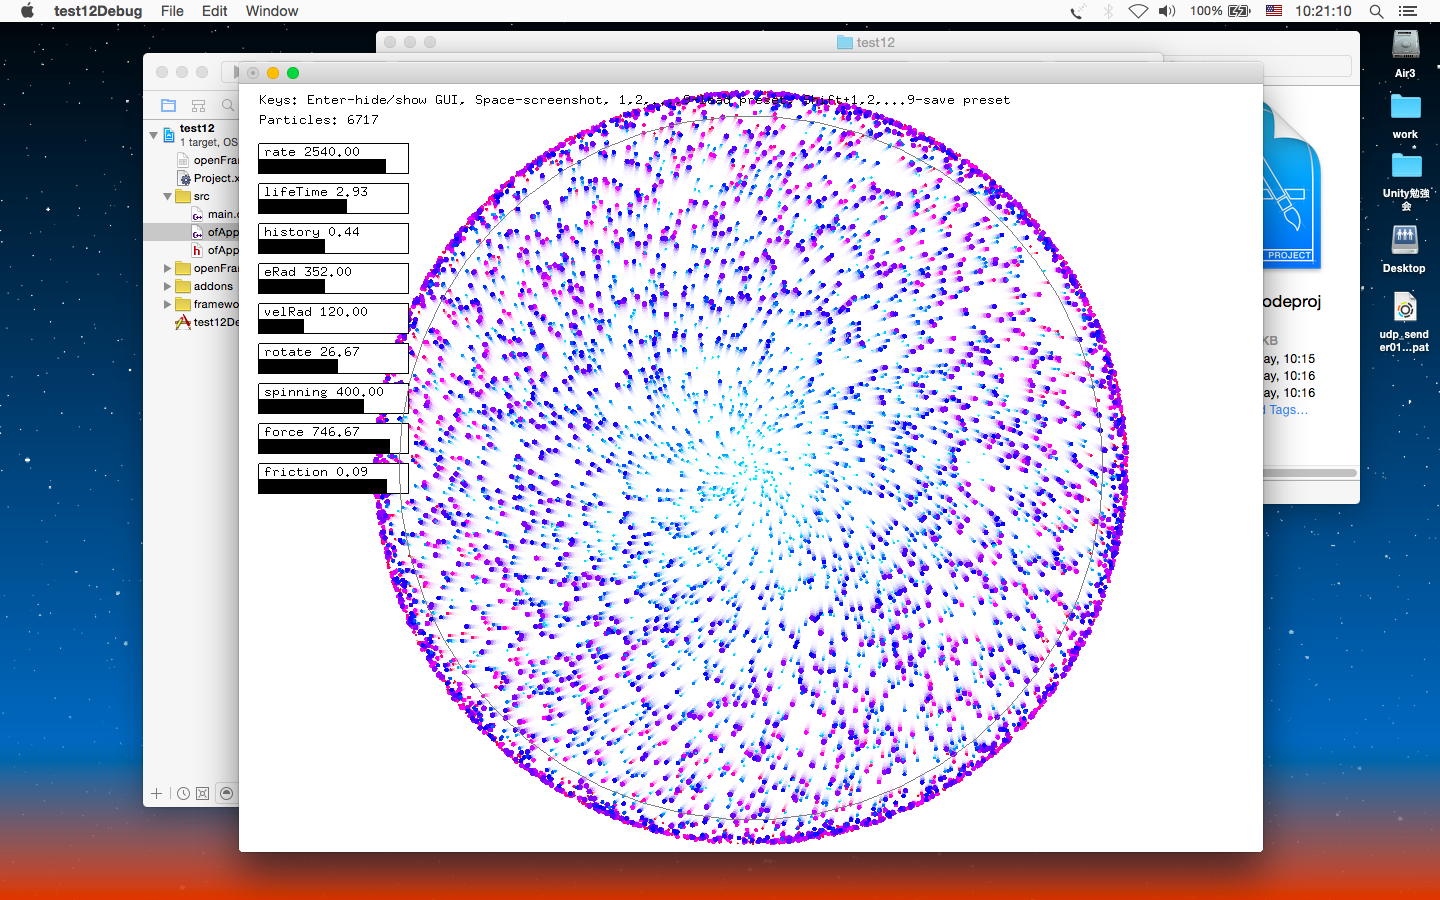The image size is (1440, 900).
Task: Adjust the lifeTime slider
Action: tap(333, 198)
